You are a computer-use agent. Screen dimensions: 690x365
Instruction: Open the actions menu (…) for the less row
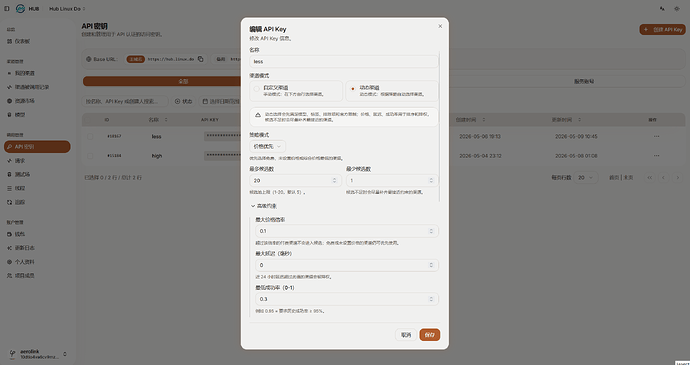pos(656,136)
